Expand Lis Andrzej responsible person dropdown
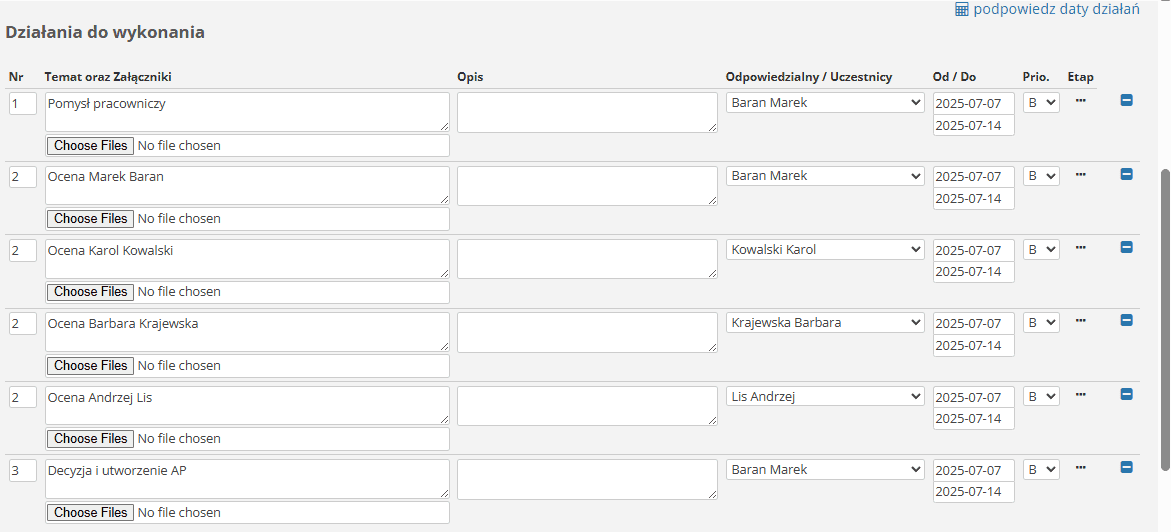This screenshot has width=1171, height=532. [825, 397]
